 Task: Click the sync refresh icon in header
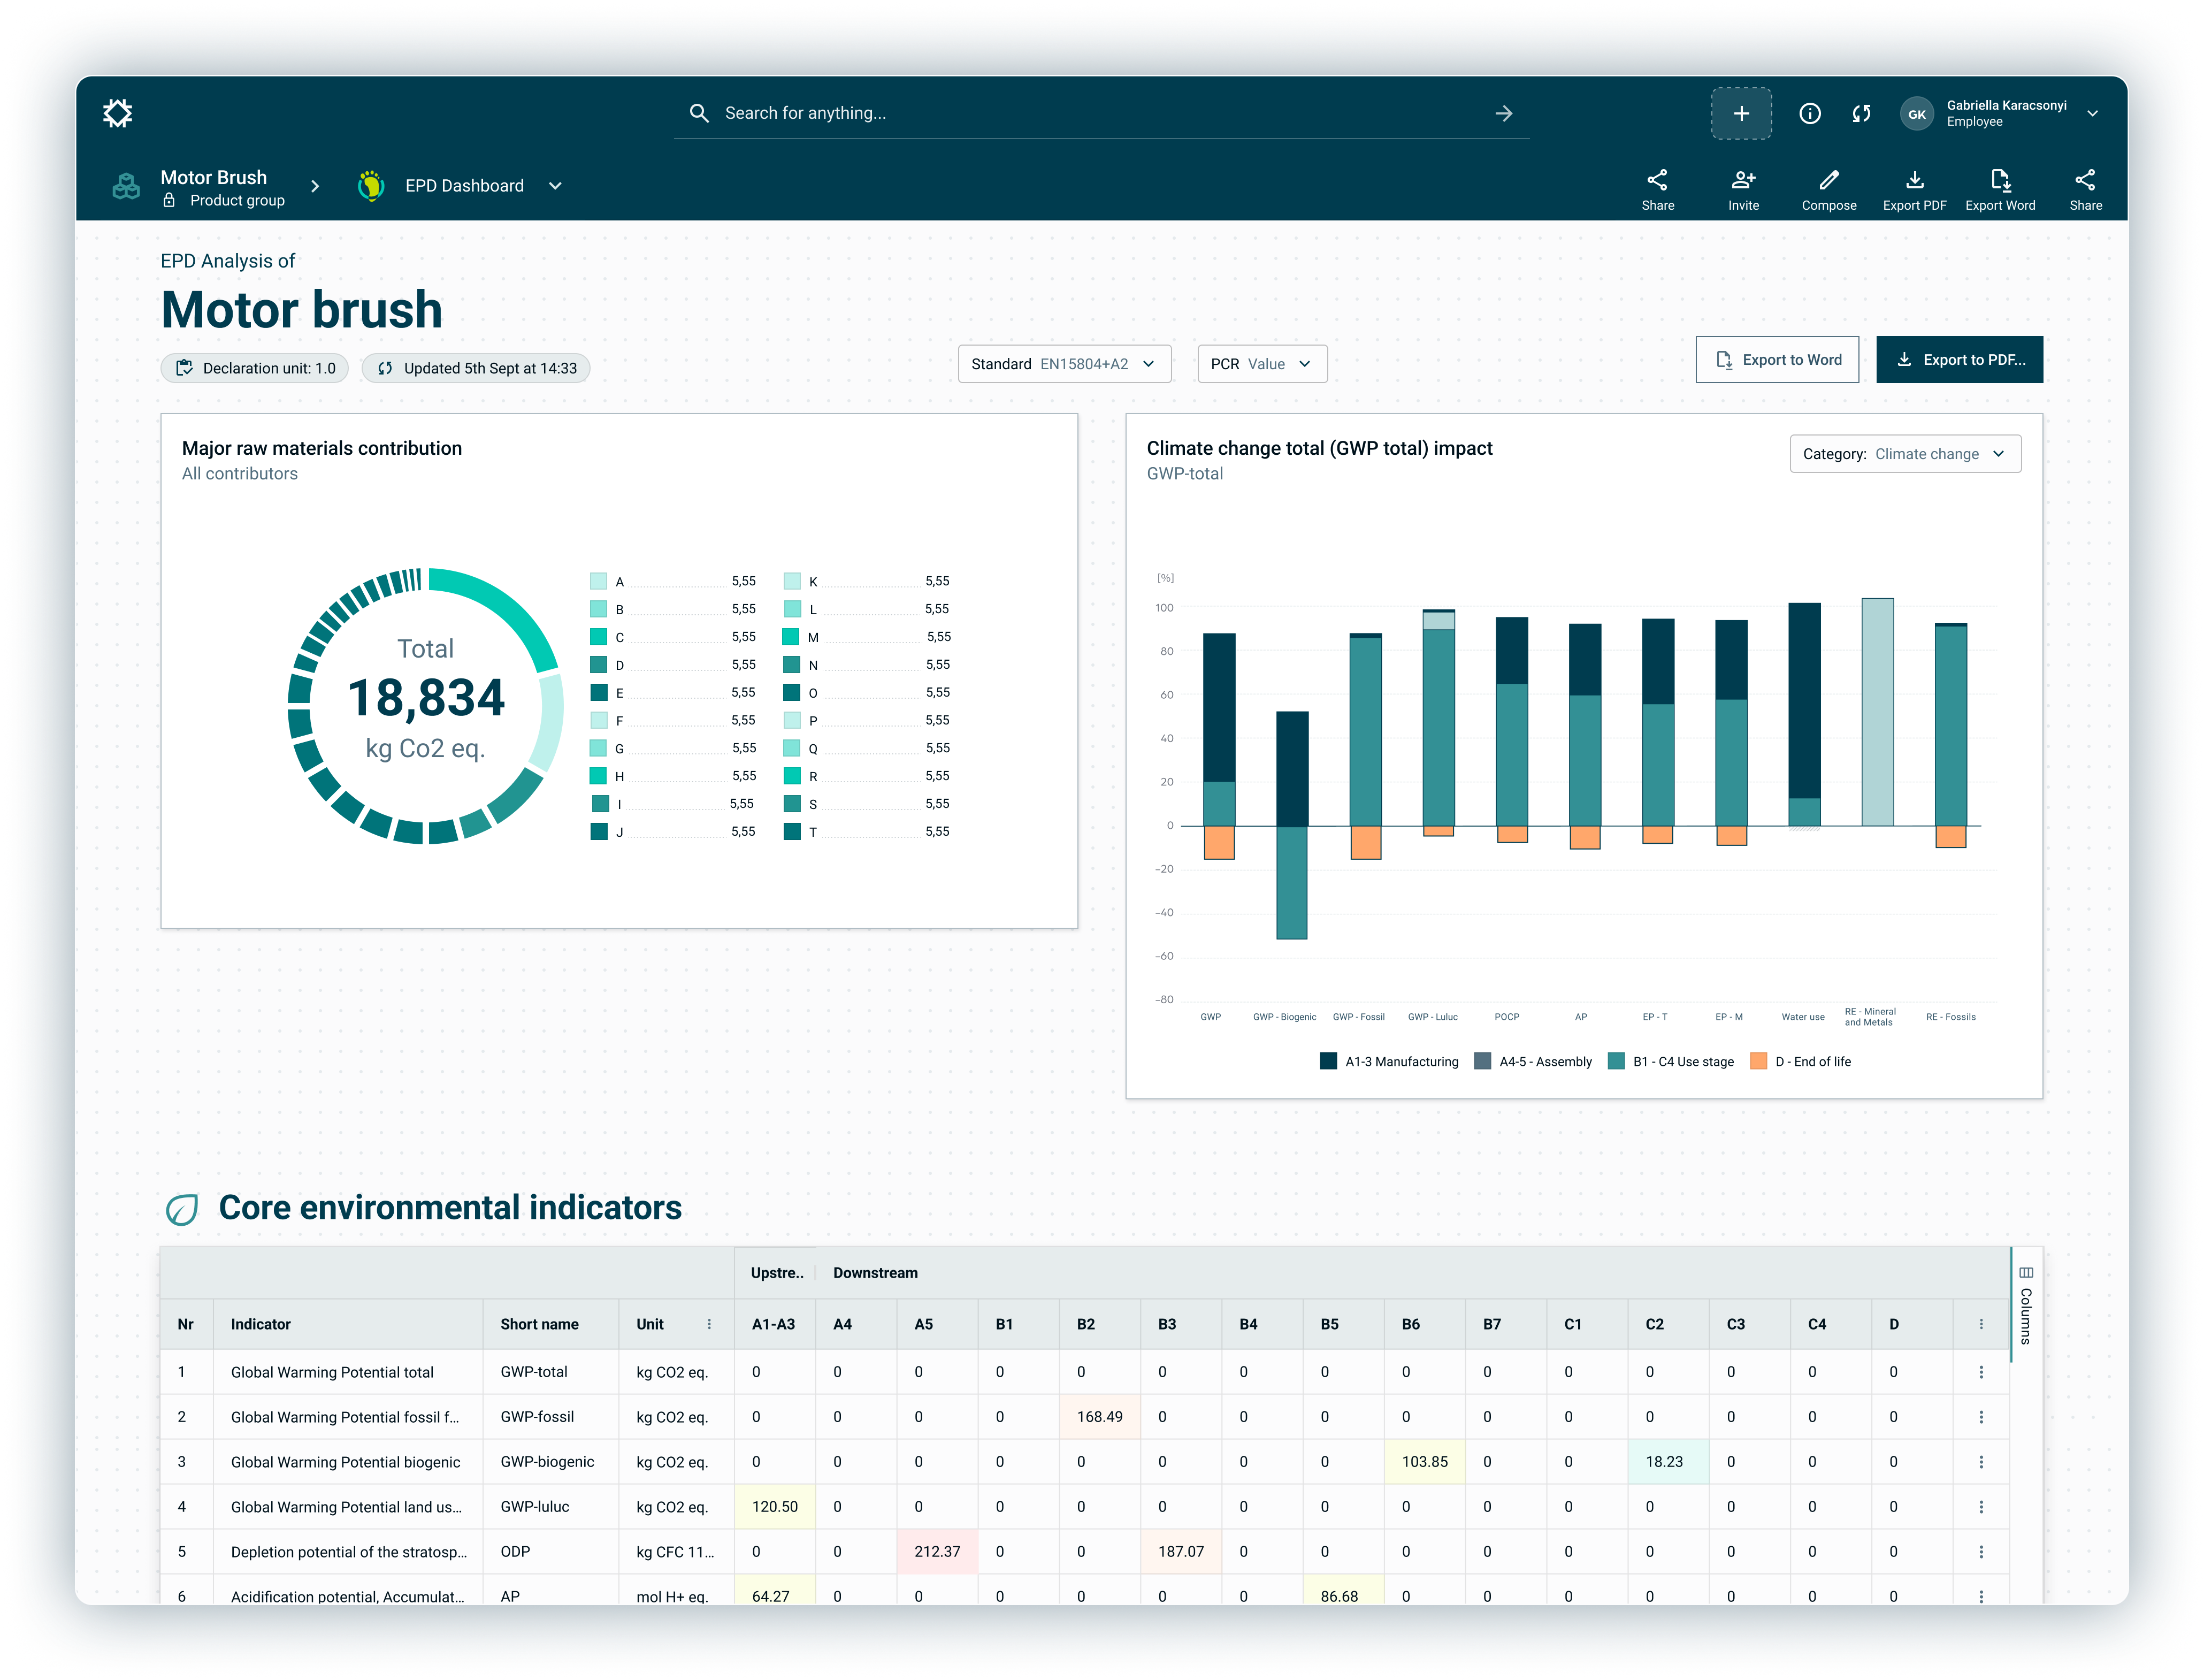click(x=1861, y=113)
